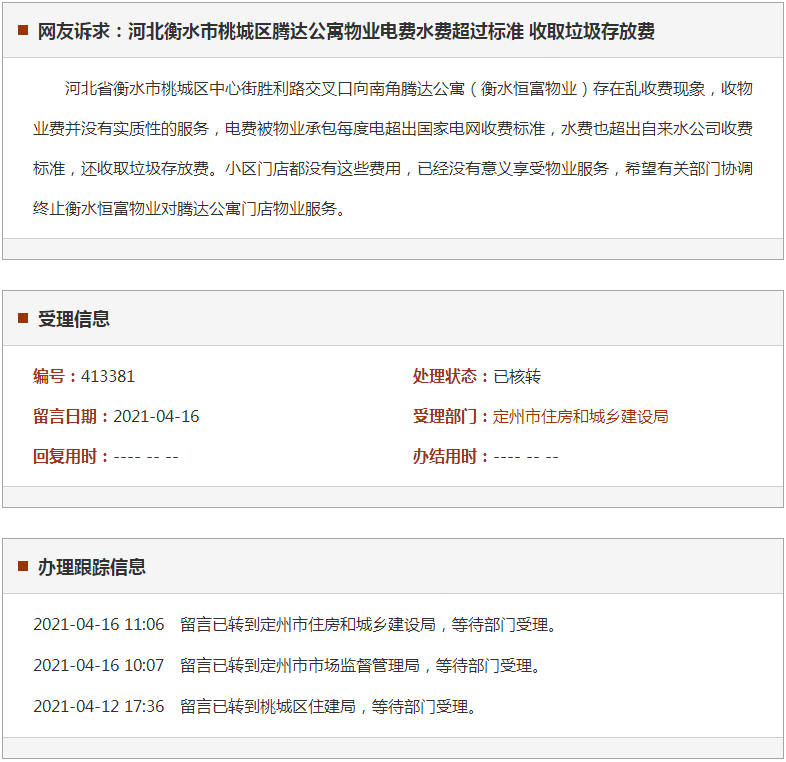Click the complaint line starting 终止衡水恒富物业
The image size is (786, 762).
[190, 209]
